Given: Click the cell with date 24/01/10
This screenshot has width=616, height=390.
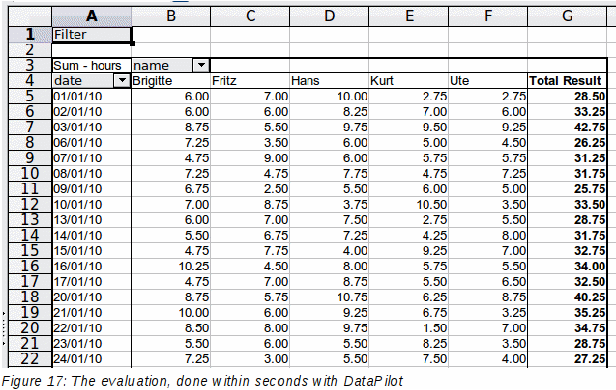Looking at the screenshot, I should point(92,359).
